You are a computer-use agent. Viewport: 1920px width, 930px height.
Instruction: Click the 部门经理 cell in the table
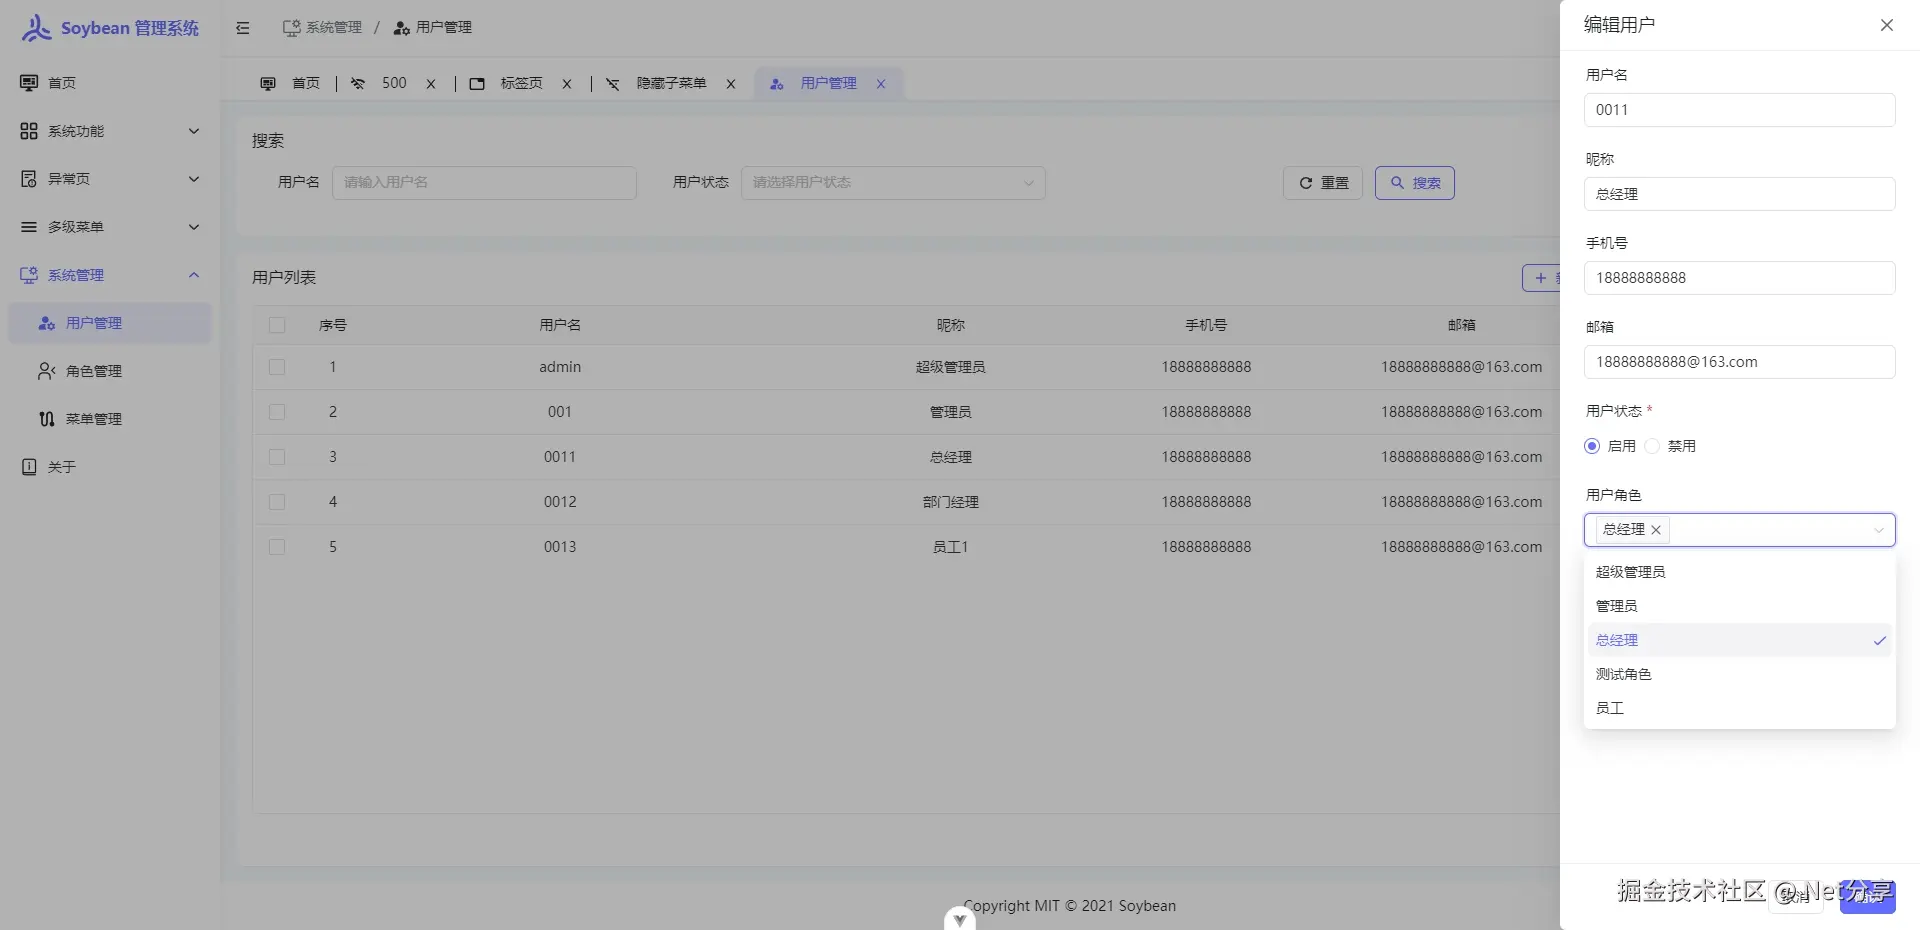pos(950,502)
